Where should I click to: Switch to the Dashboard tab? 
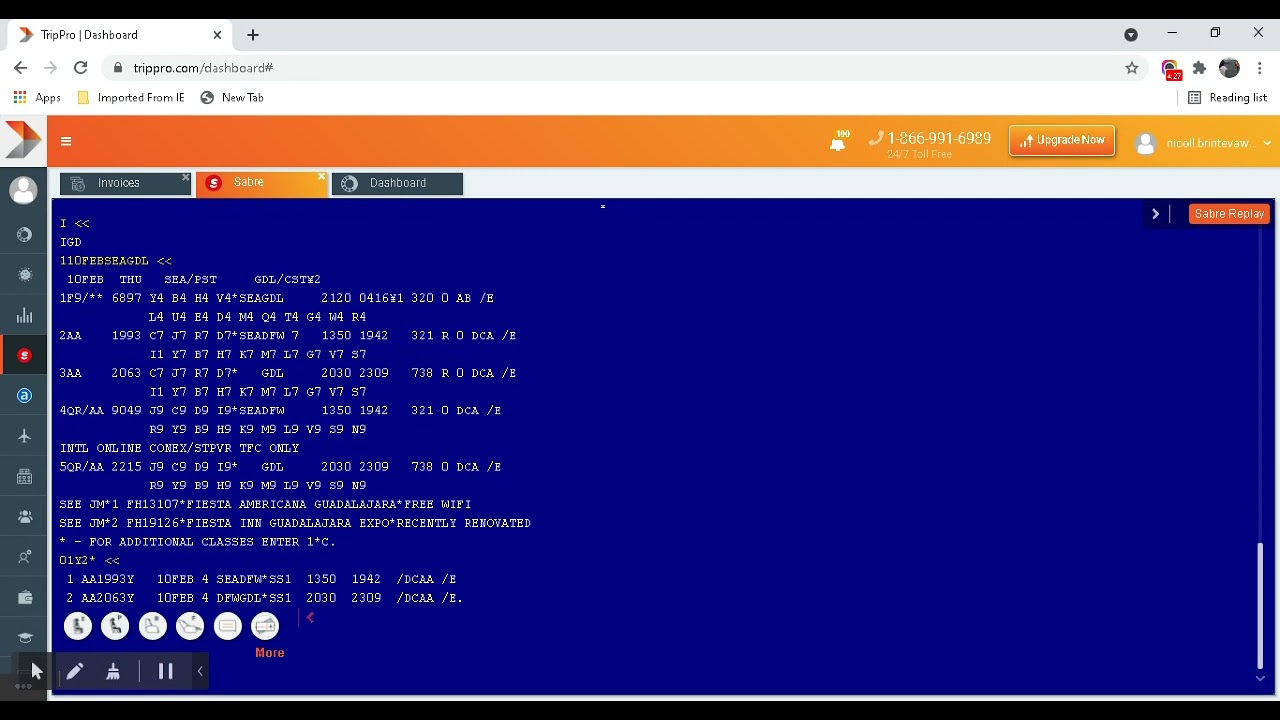point(397,183)
